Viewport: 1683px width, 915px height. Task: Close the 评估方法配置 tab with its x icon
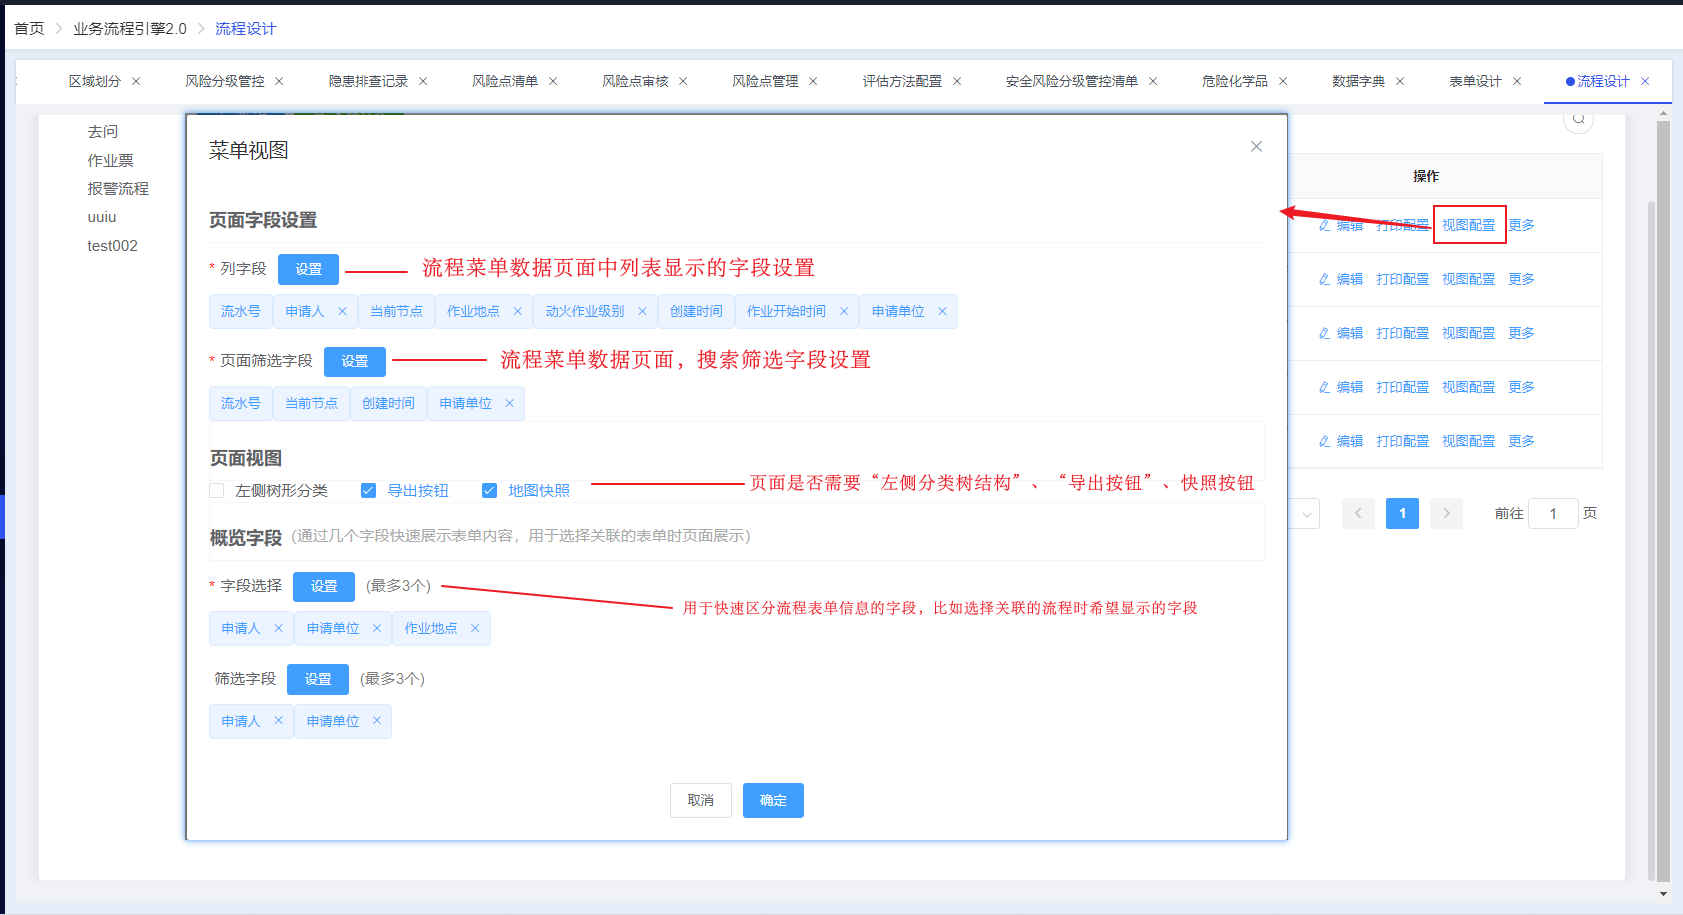(x=957, y=81)
